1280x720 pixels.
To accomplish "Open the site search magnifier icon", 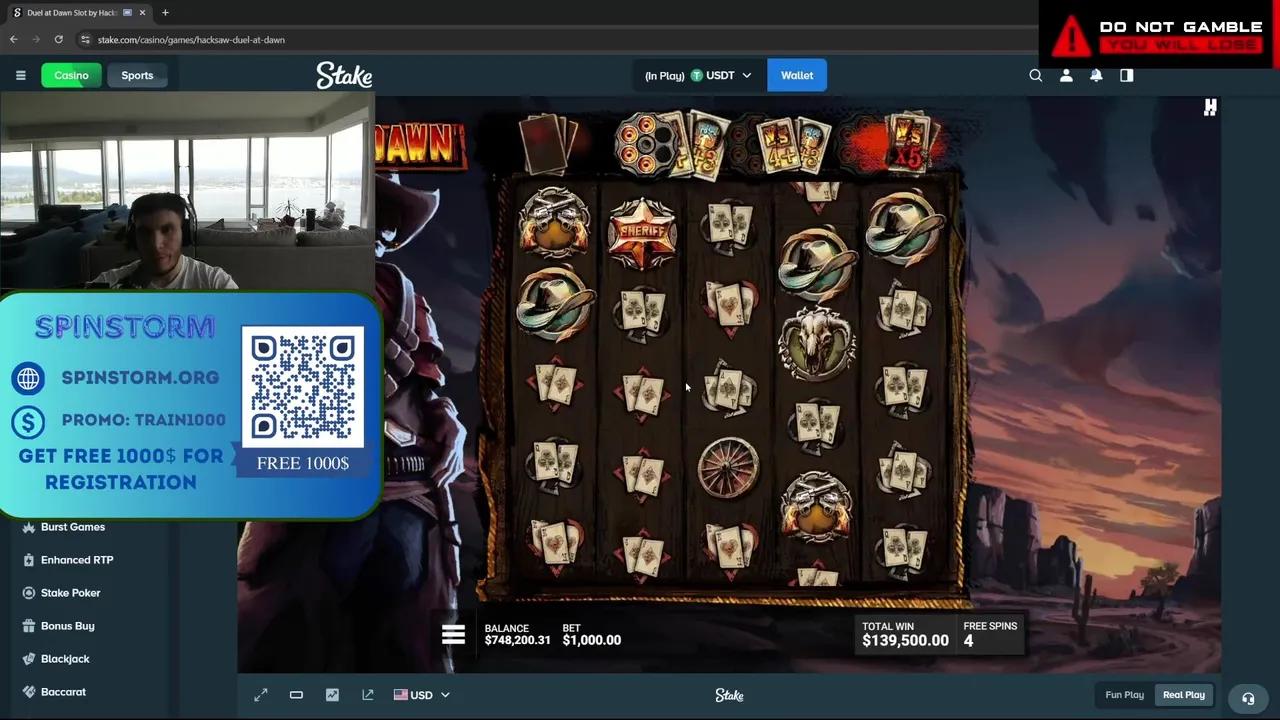I will click(1036, 75).
